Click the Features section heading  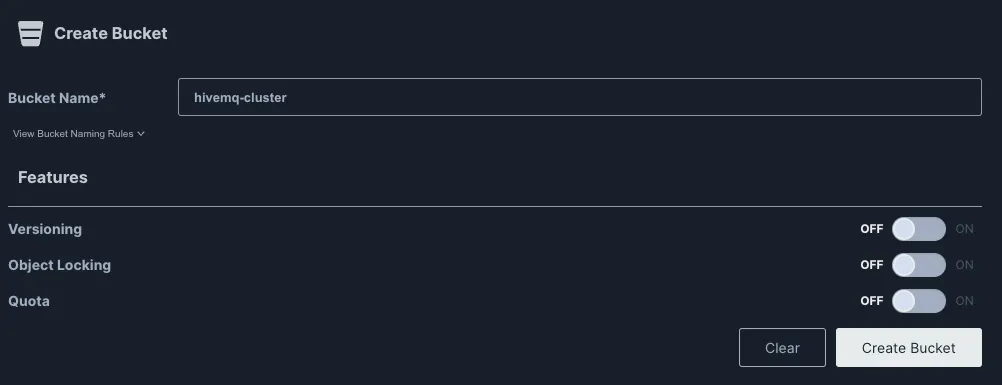[x=52, y=177]
